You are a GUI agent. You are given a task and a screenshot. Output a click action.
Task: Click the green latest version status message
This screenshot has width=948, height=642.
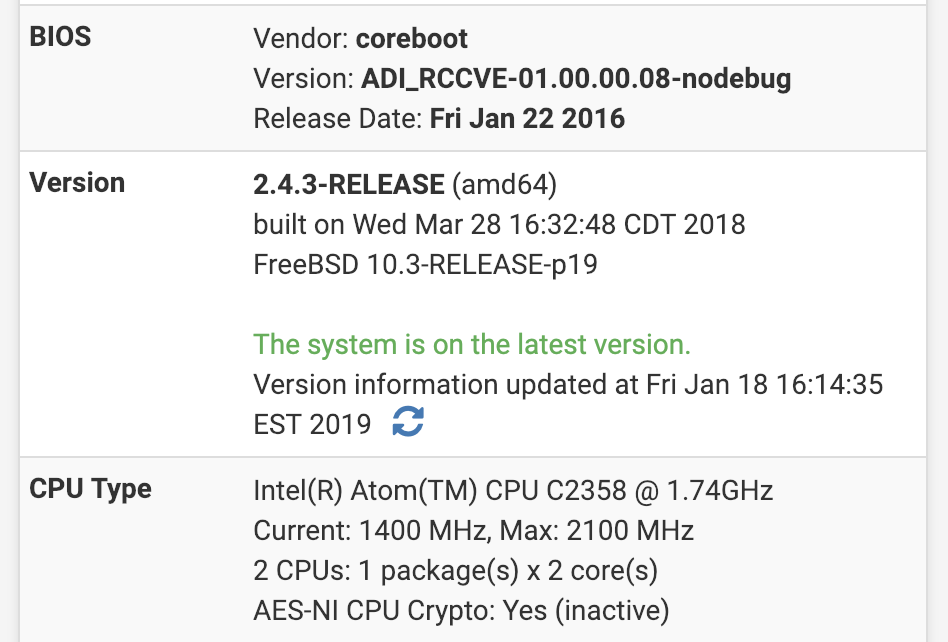coord(472,345)
